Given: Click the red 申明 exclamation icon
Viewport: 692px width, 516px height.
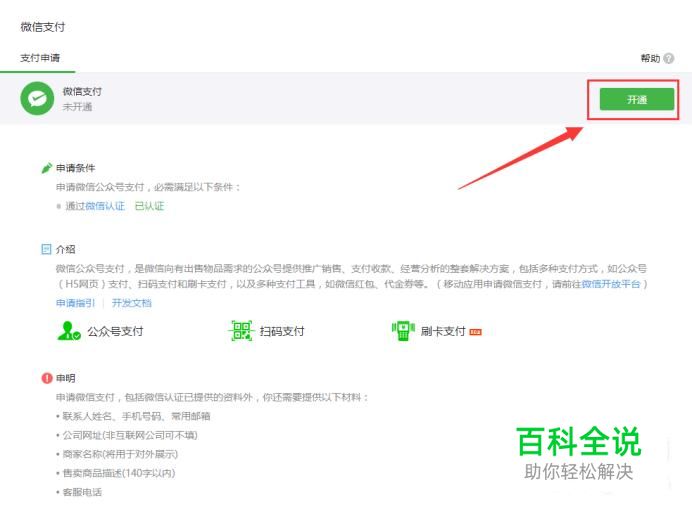Looking at the screenshot, I should point(47,378).
